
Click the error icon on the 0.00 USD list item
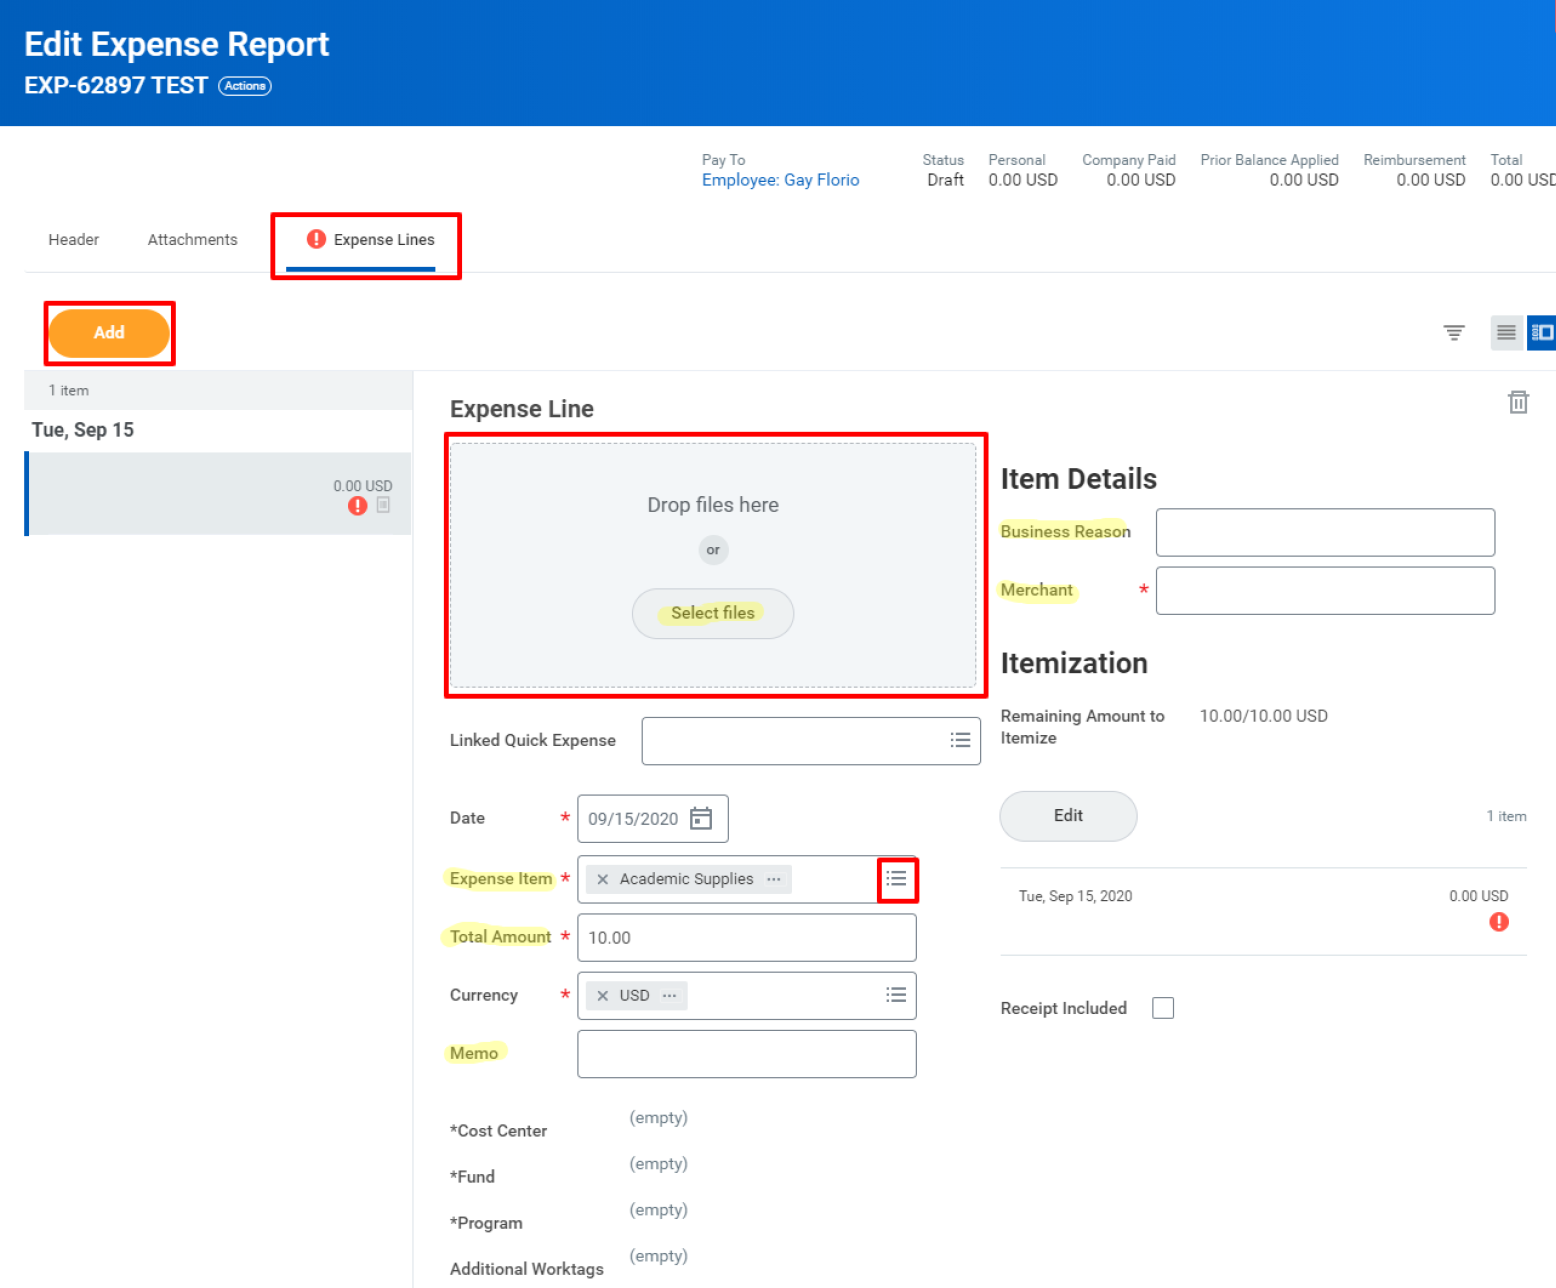pos(357,506)
